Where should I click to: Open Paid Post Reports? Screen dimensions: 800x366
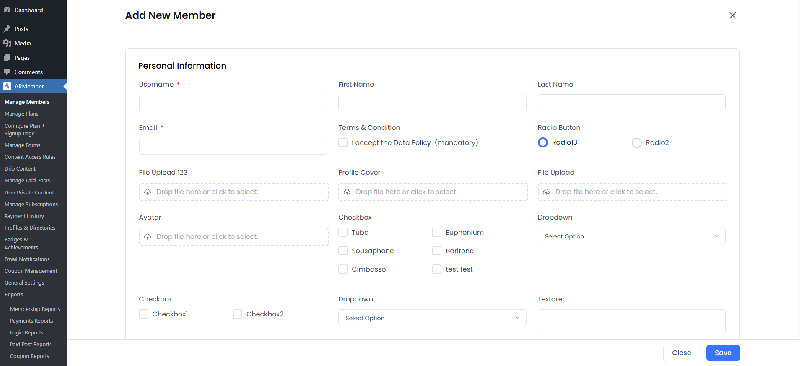pyautogui.click(x=31, y=345)
